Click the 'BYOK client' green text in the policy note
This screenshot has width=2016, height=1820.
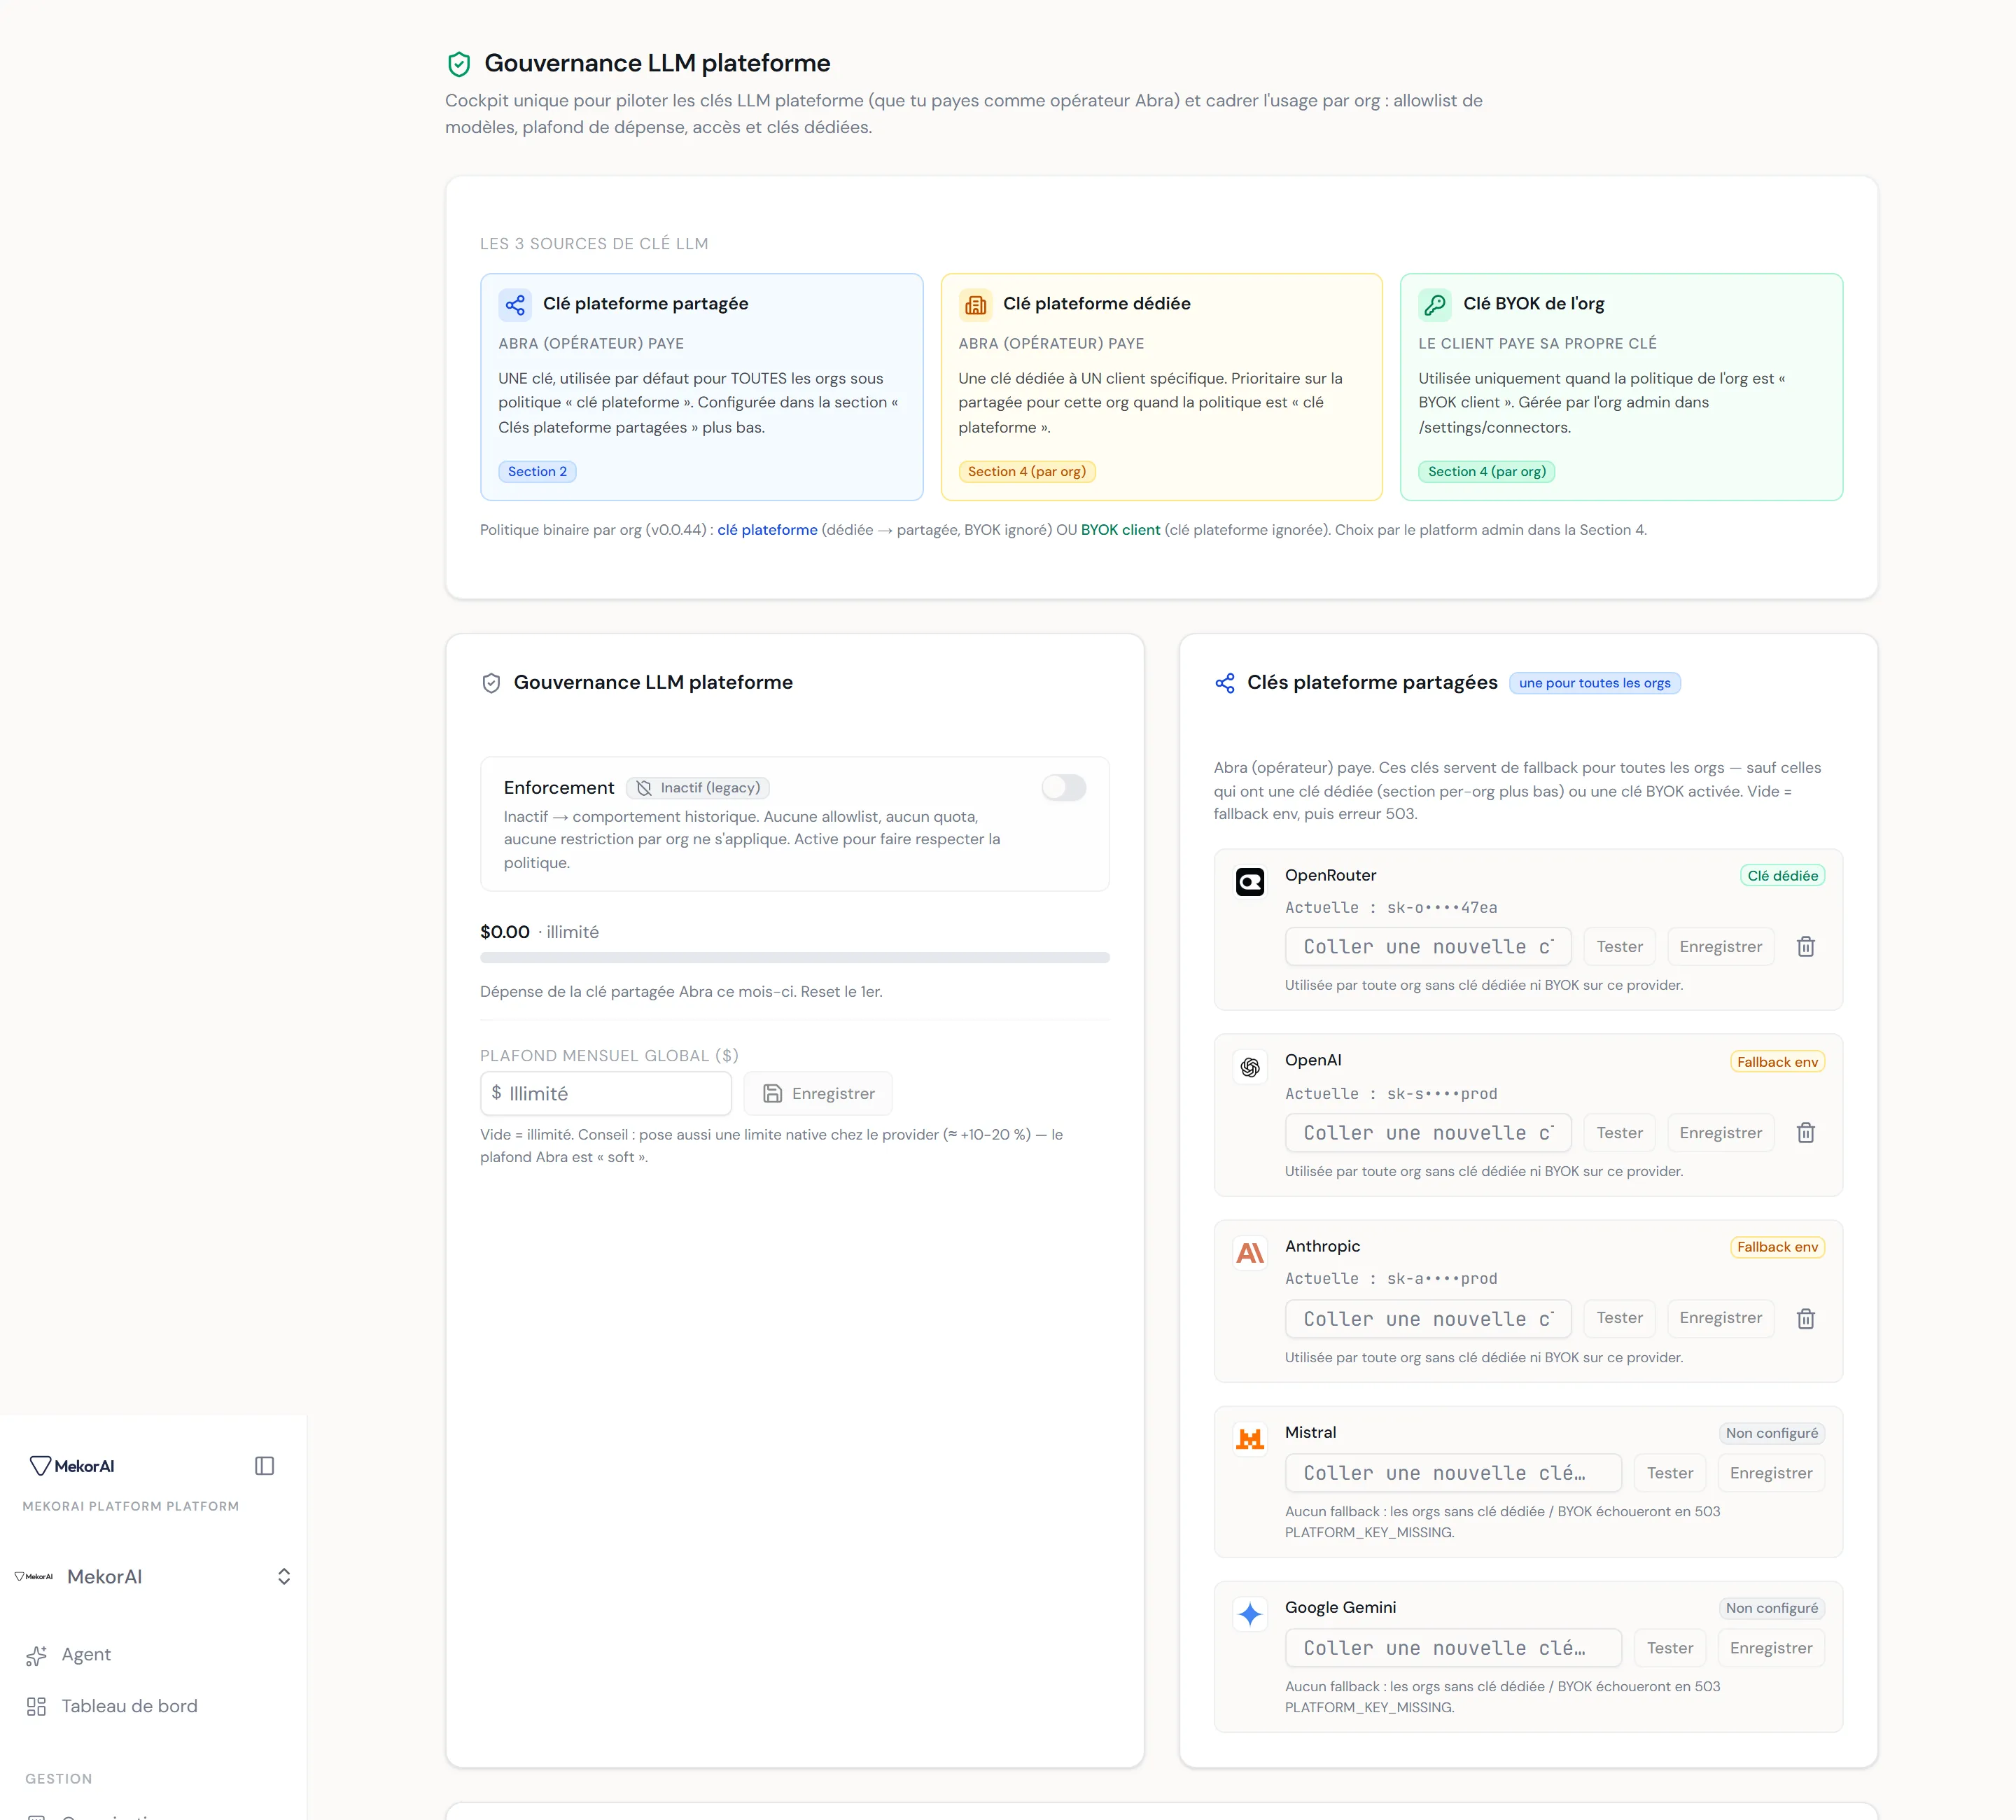pos(1120,530)
